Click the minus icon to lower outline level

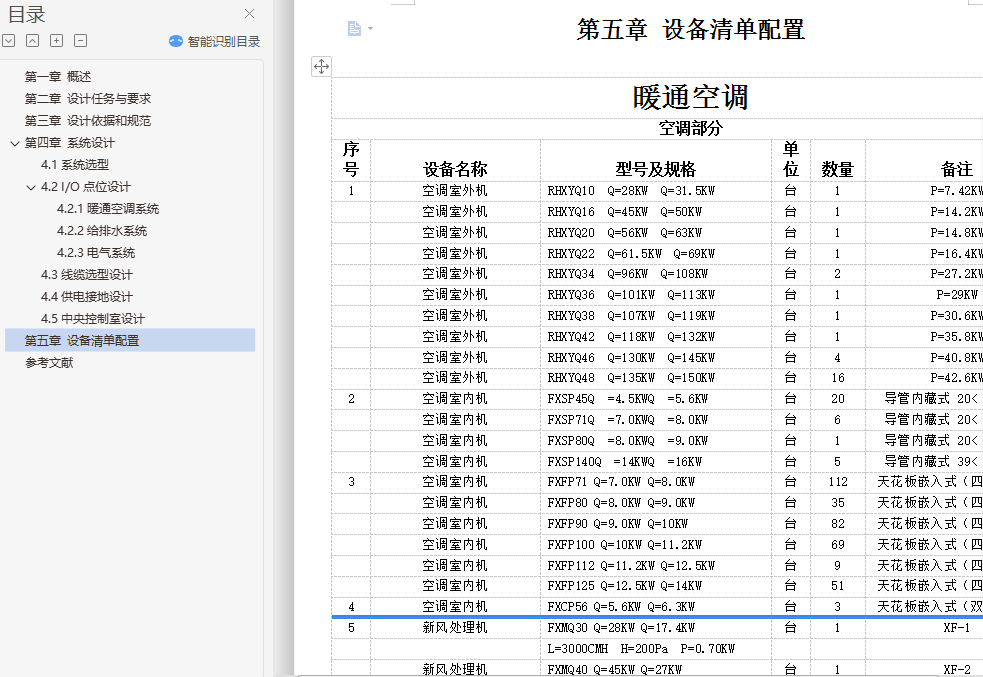point(80,41)
